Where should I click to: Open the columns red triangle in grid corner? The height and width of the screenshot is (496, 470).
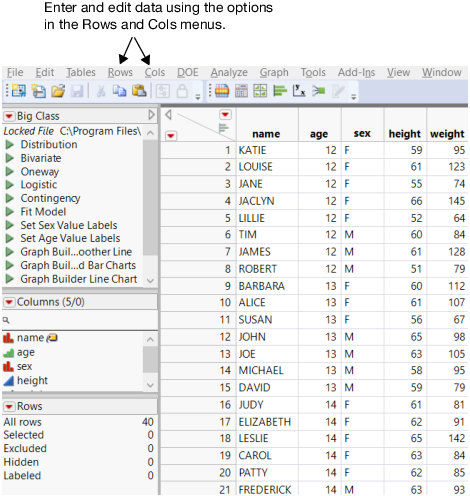pyautogui.click(x=225, y=115)
